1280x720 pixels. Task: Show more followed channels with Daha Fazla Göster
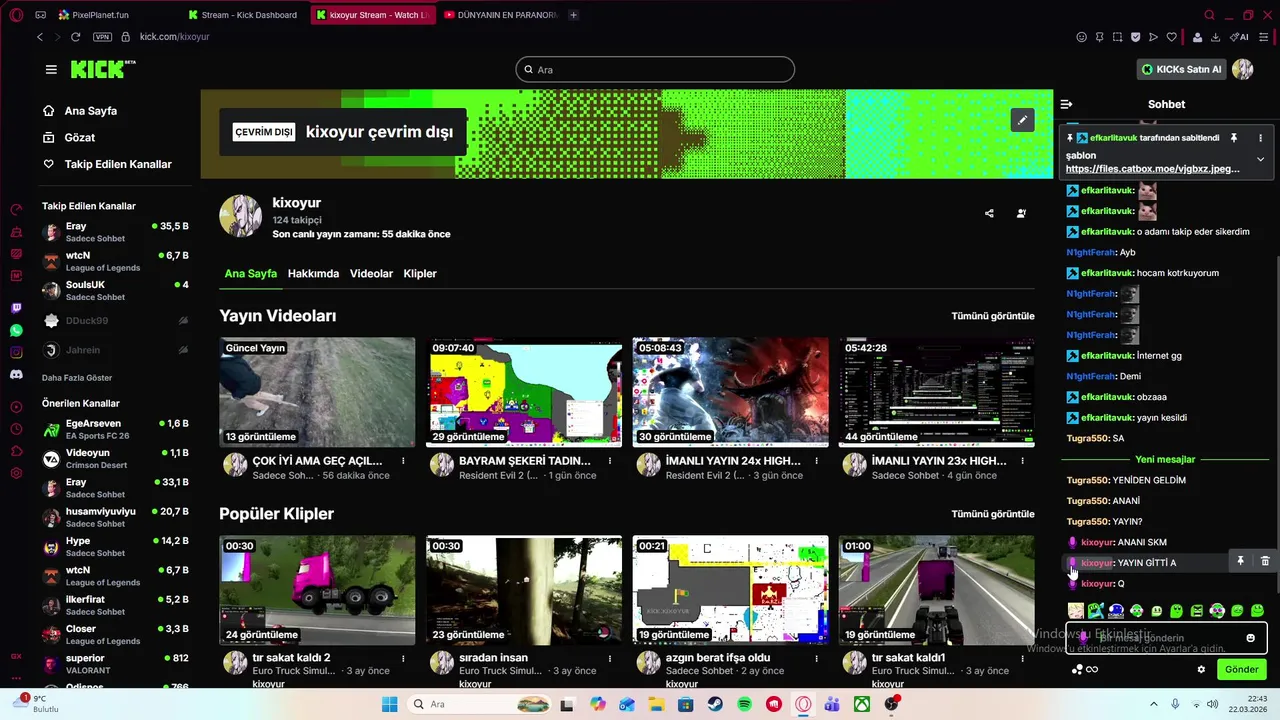77,378
